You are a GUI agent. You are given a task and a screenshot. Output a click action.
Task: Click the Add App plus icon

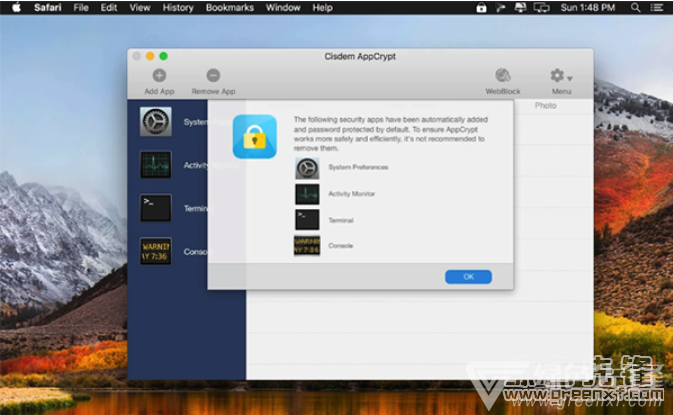click(x=159, y=76)
